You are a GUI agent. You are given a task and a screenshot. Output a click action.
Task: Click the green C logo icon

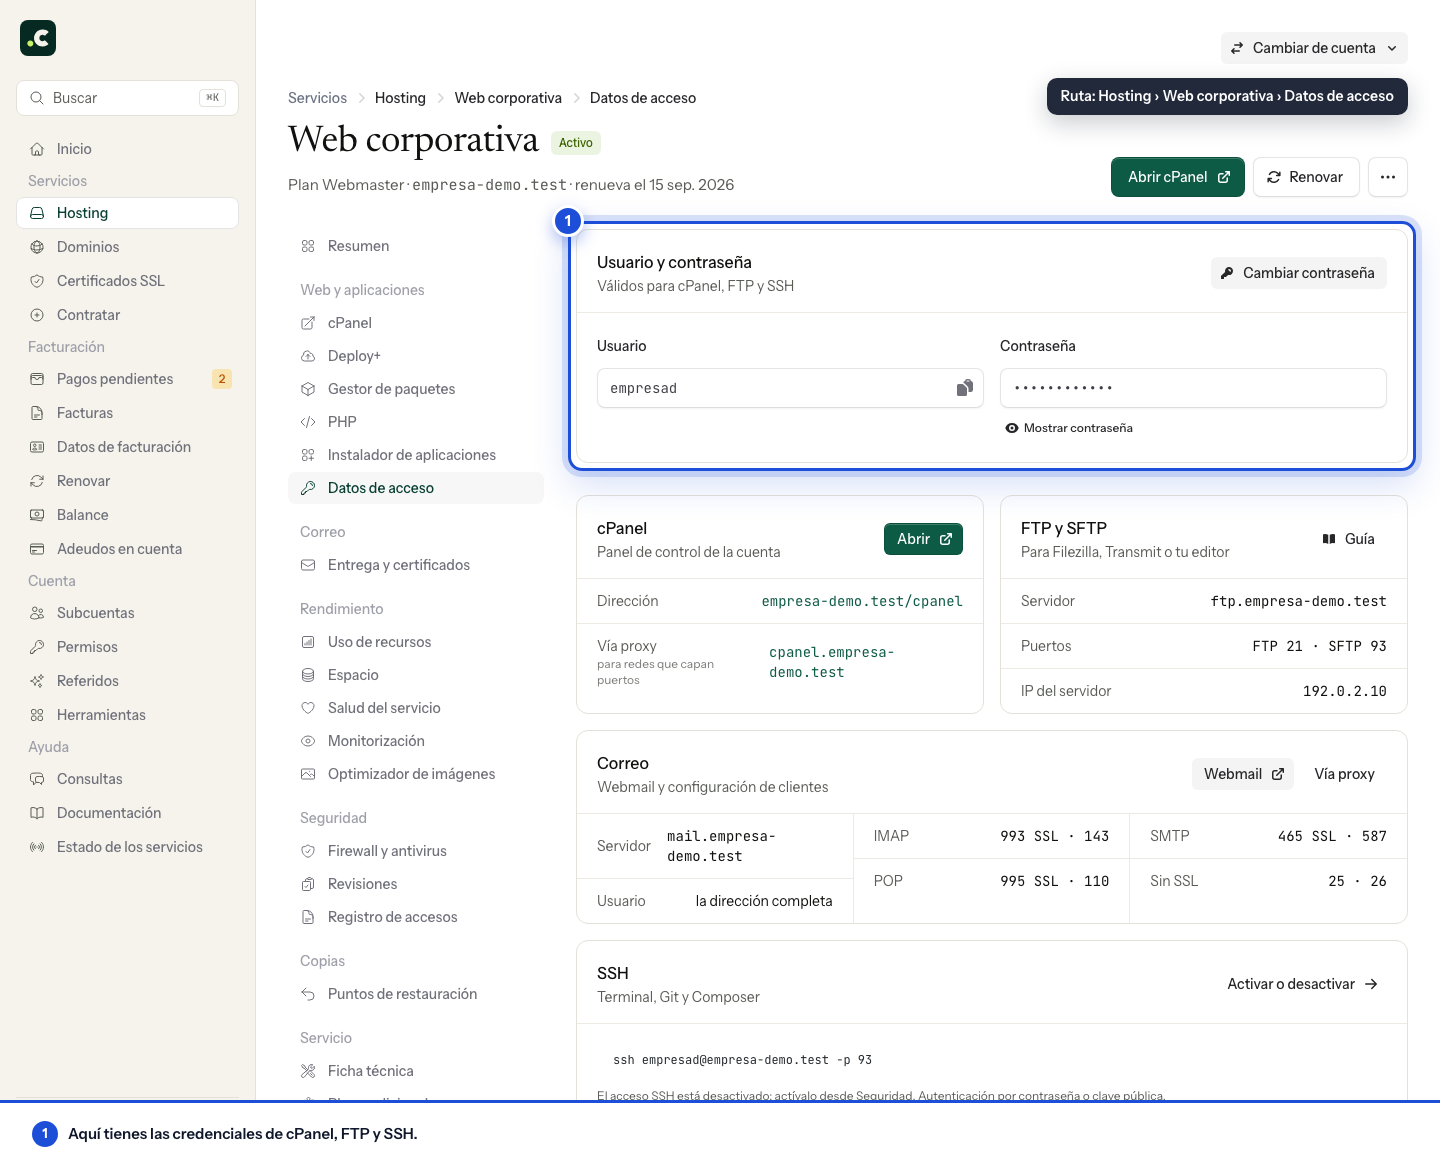[x=38, y=38]
